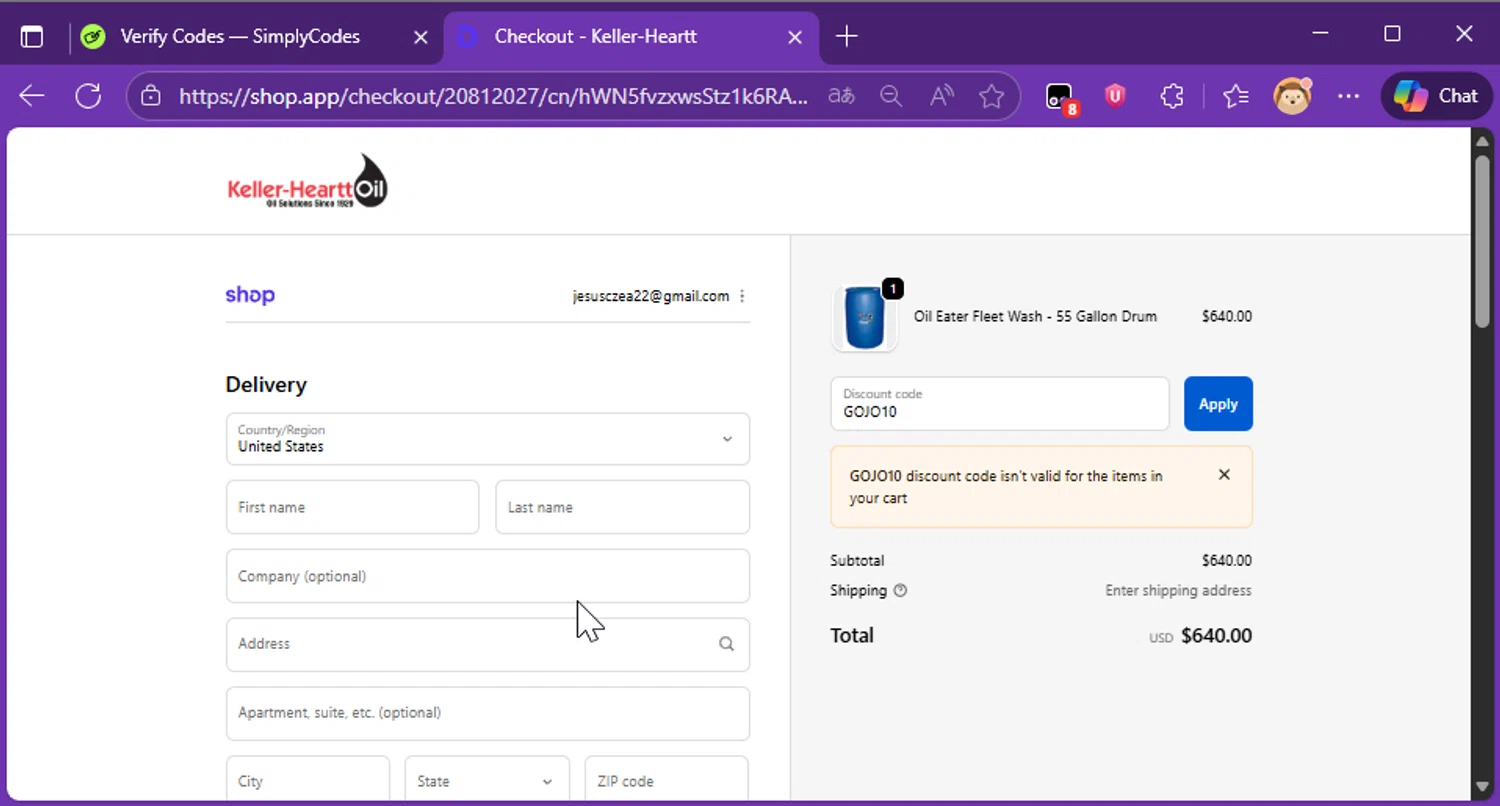Viewport: 1500px width, 806px height.
Task: Click the Apartment, suite, etc. field
Action: click(488, 713)
